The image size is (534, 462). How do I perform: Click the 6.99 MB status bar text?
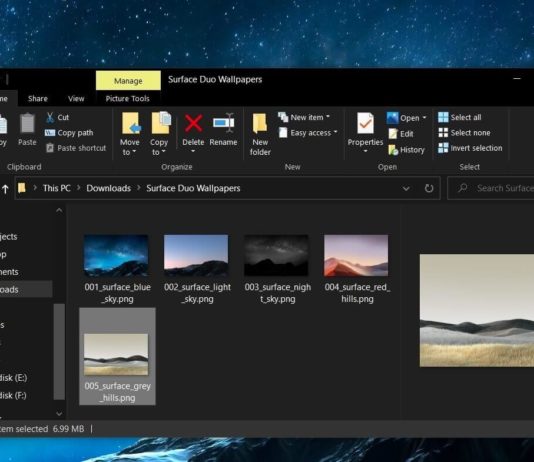pyautogui.click(x=68, y=429)
